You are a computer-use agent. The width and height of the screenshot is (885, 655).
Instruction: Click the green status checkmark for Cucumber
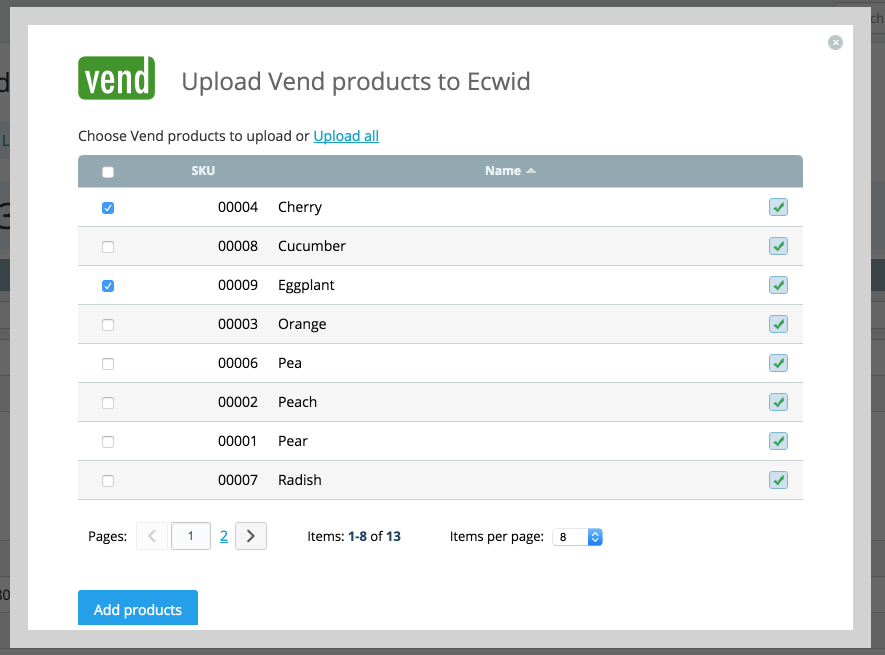[778, 246]
